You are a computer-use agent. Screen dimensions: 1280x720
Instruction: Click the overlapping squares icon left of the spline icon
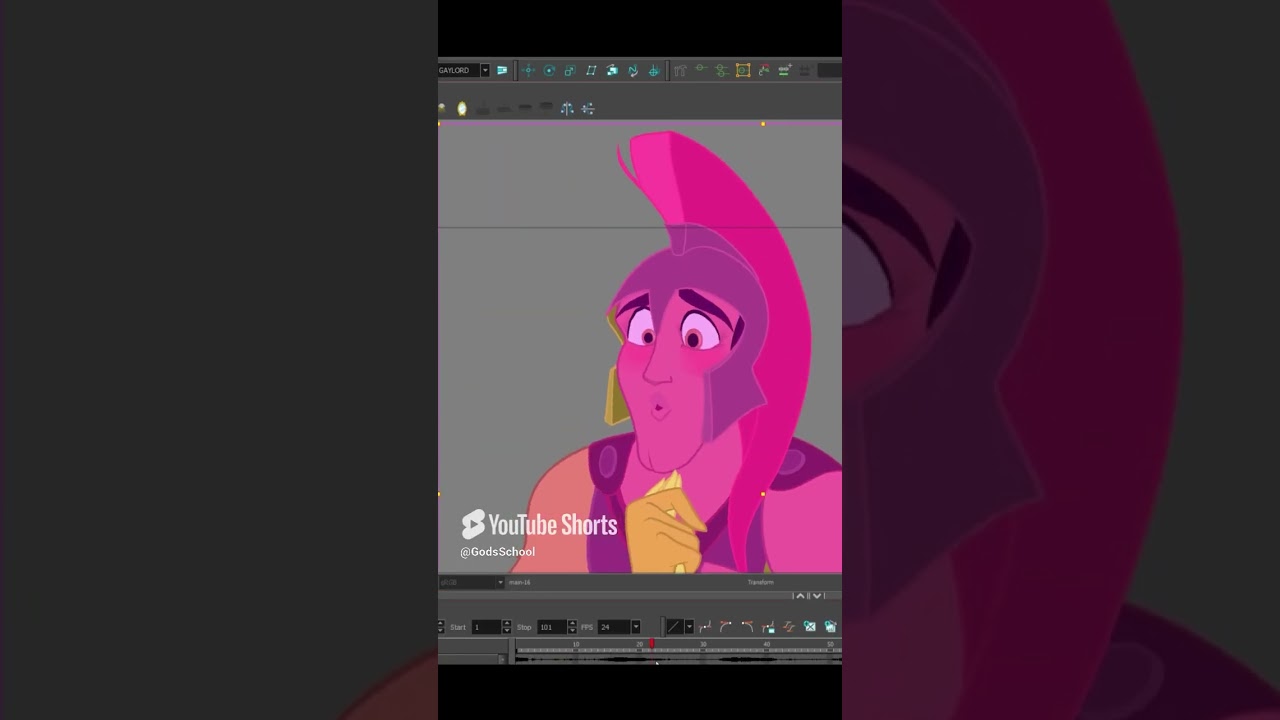coord(612,70)
